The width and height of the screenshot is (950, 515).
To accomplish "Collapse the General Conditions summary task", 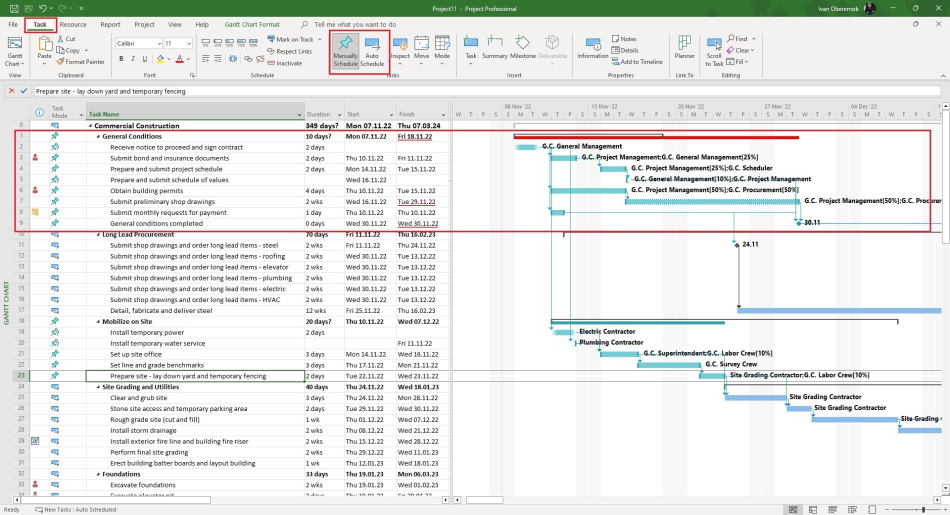I will (x=98, y=137).
